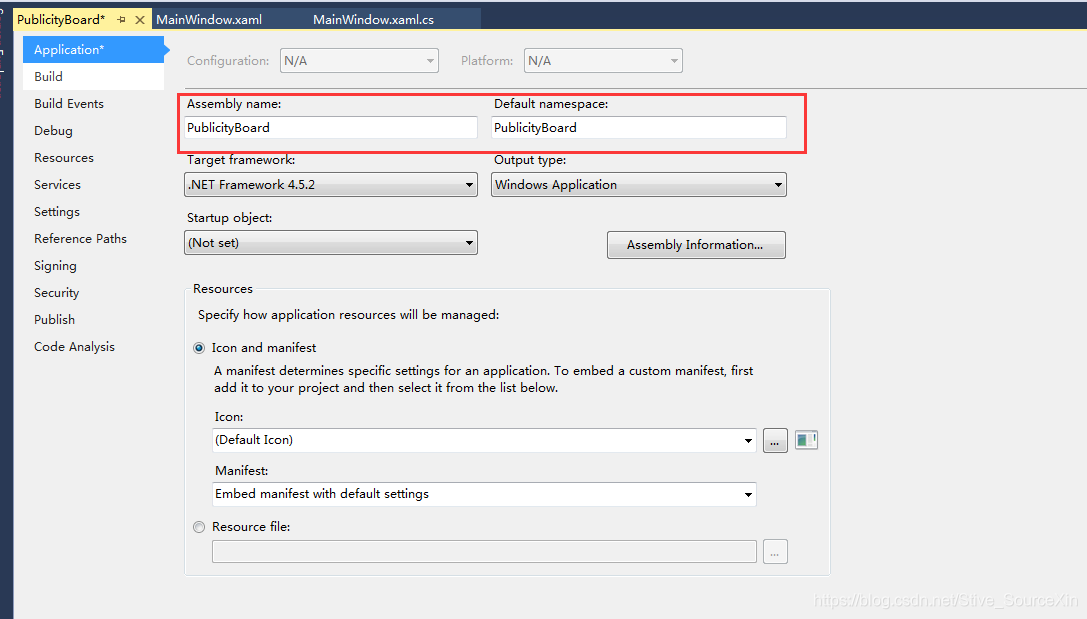Click the Resource file path field

coord(484,552)
